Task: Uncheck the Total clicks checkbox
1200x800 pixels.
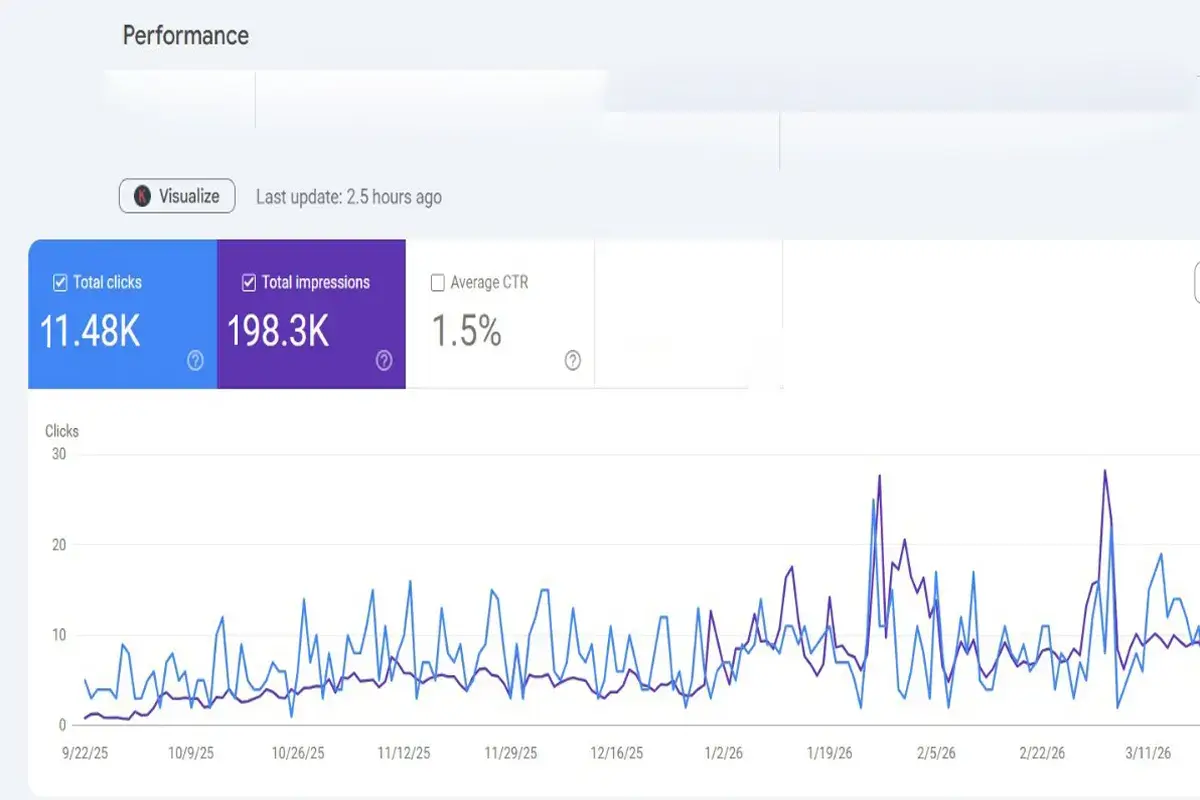Action: coord(60,283)
